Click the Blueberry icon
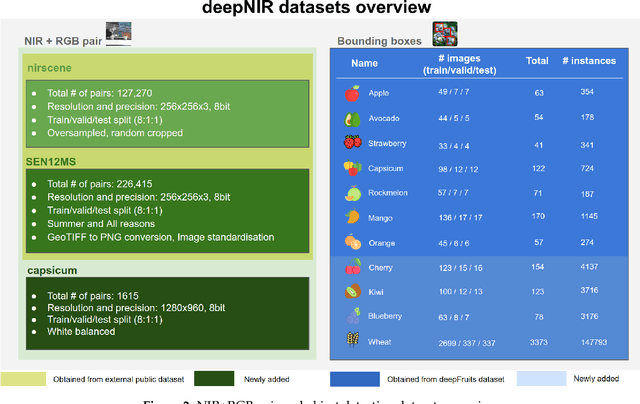 click(353, 316)
